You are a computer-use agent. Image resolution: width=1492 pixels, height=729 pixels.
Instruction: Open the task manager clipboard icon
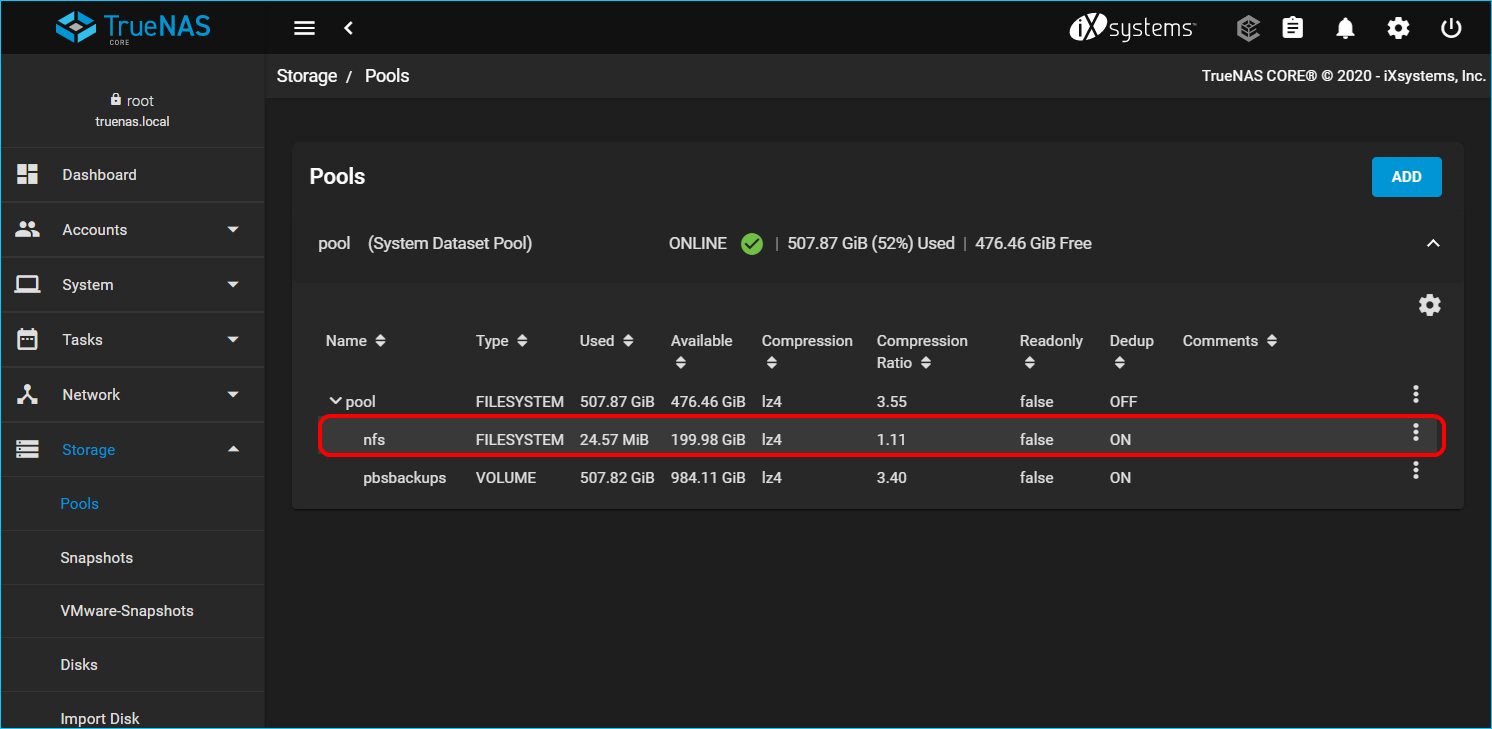pos(1293,28)
